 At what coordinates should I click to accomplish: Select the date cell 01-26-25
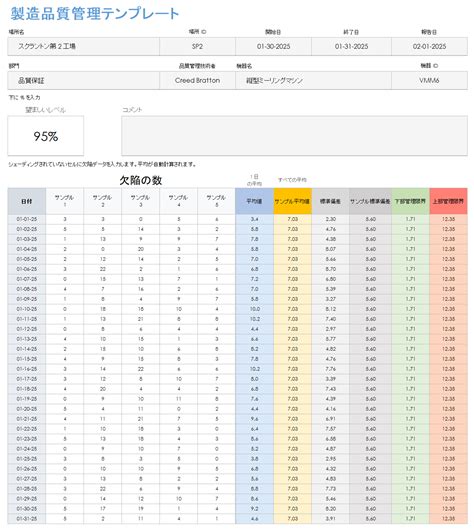point(27,468)
